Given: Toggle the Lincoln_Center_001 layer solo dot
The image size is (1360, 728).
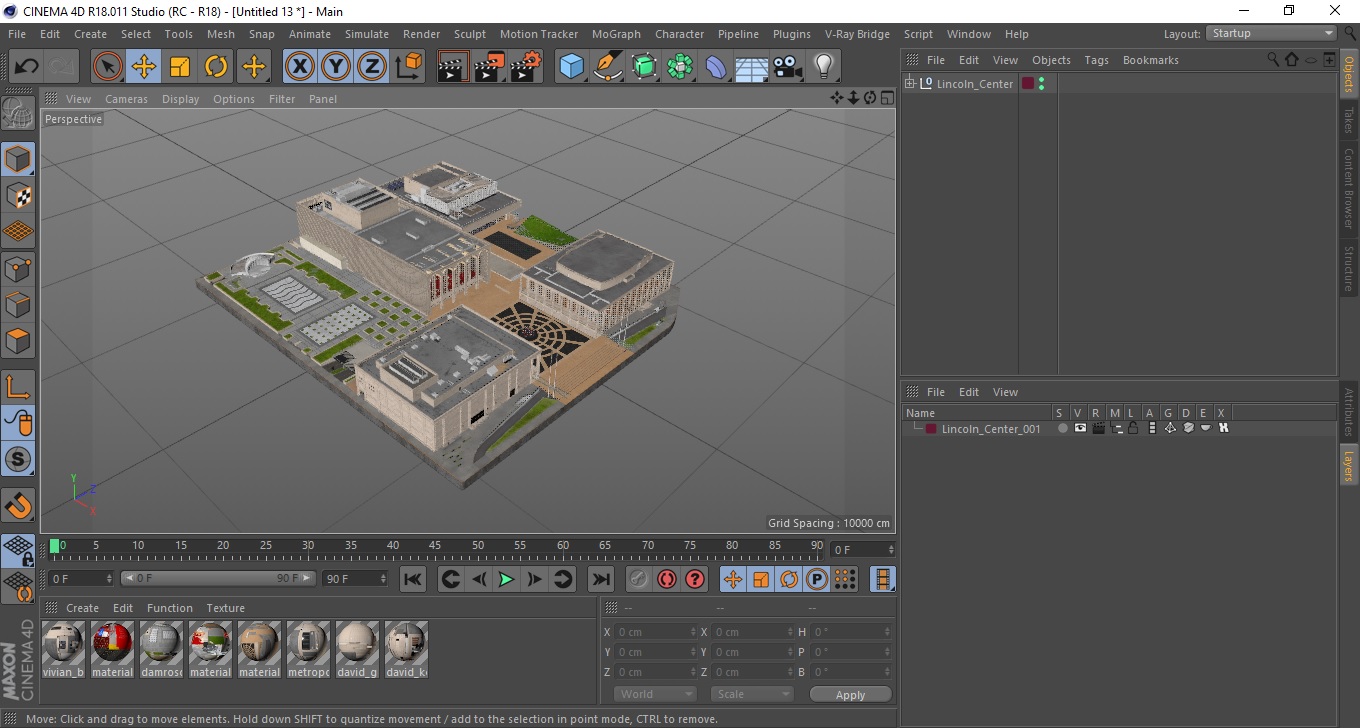Looking at the screenshot, I should tap(1062, 429).
